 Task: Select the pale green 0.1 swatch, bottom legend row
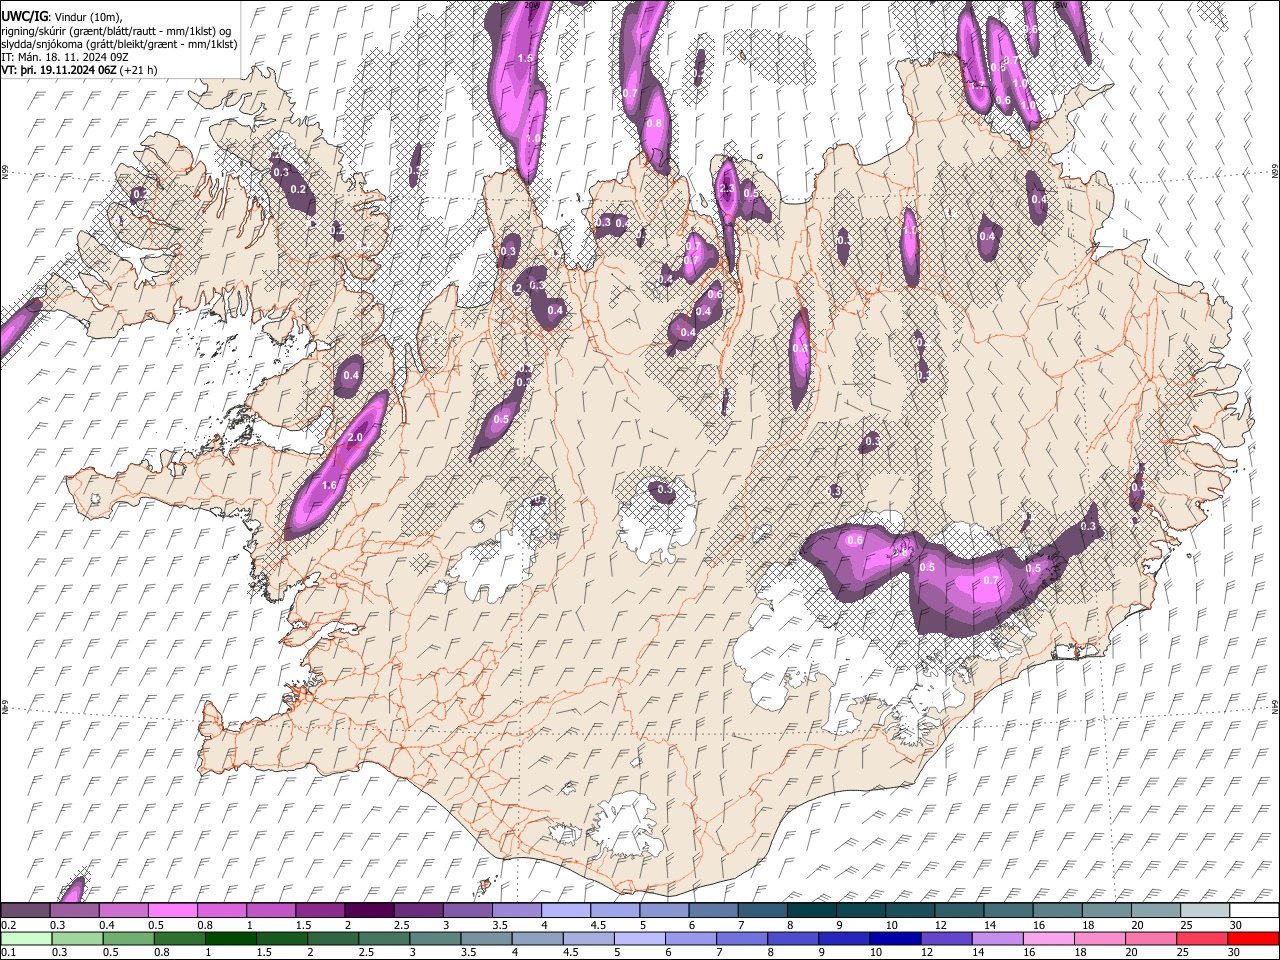click(26, 938)
